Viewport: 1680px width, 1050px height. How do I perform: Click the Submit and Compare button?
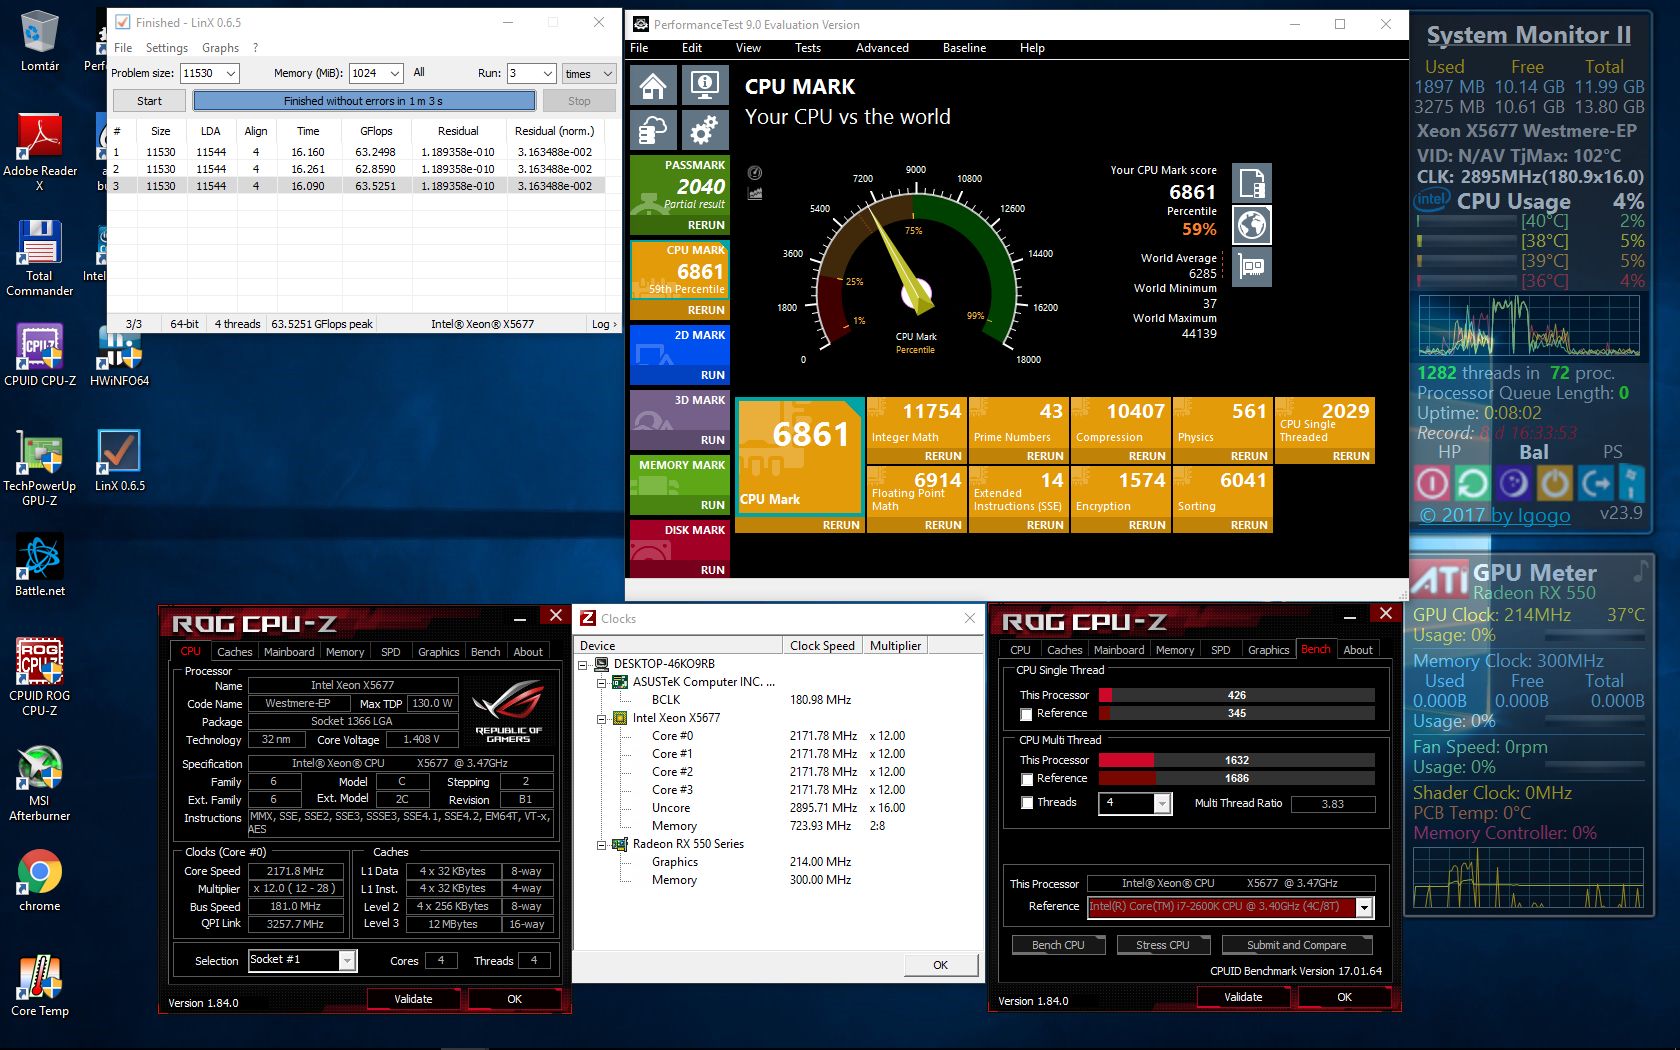click(x=1296, y=945)
